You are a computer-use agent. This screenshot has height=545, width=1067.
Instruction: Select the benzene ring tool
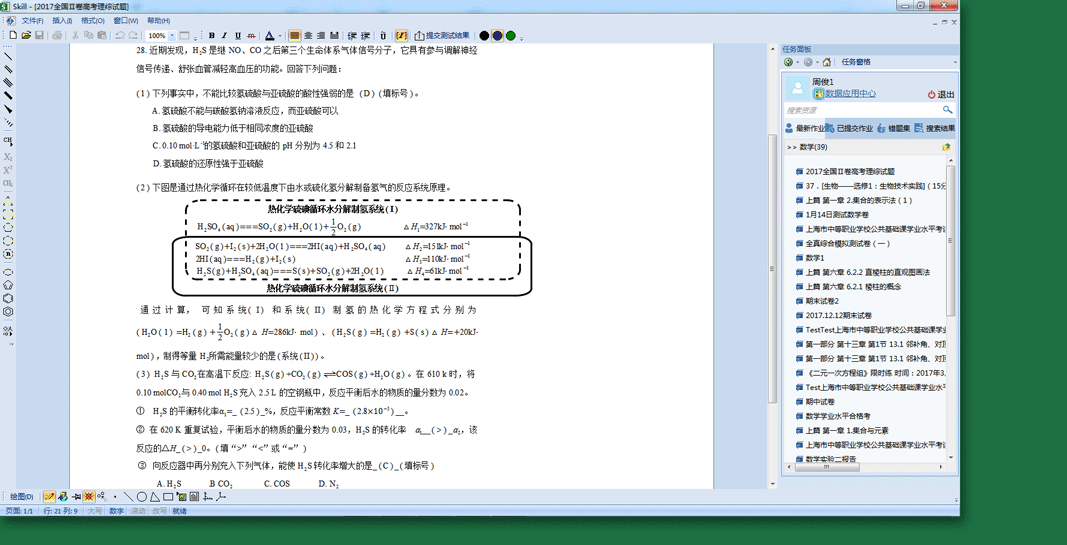(x=8, y=311)
